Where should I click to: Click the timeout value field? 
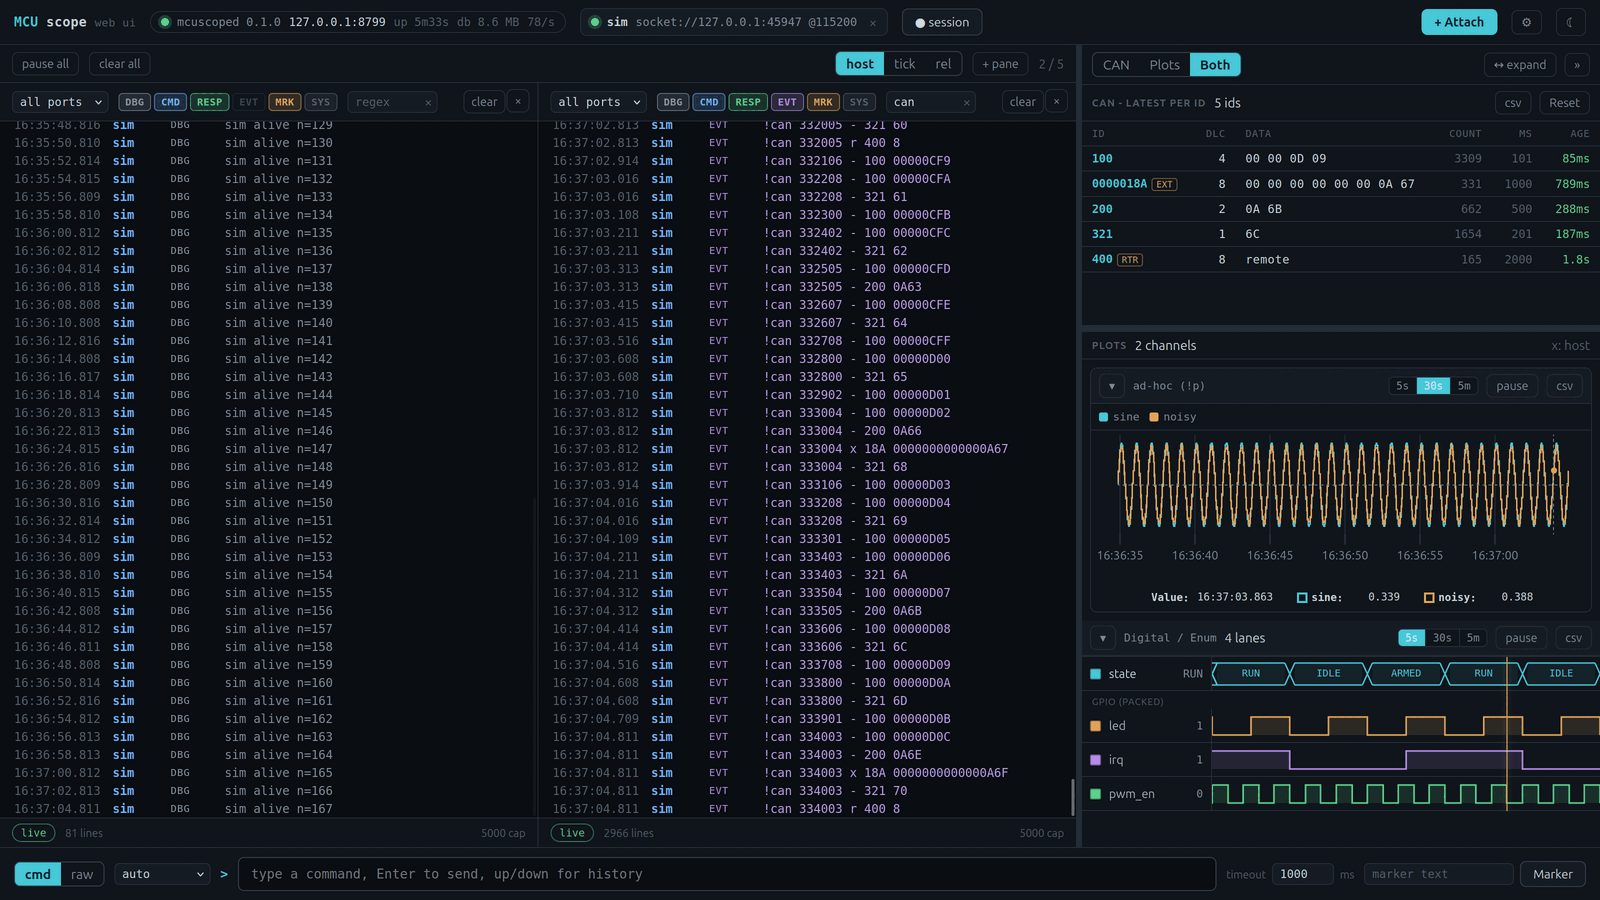pos(1303,874)
